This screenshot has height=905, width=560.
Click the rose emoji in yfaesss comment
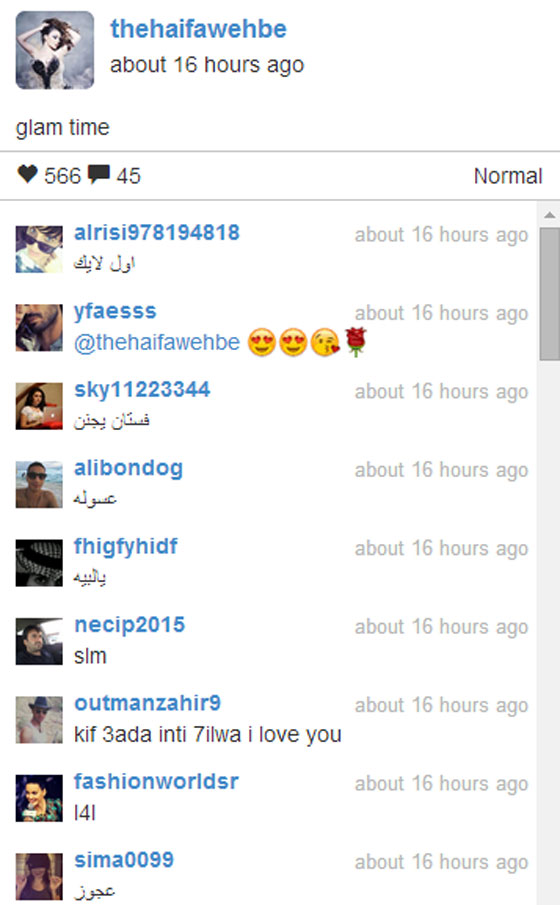pos(356,342)
